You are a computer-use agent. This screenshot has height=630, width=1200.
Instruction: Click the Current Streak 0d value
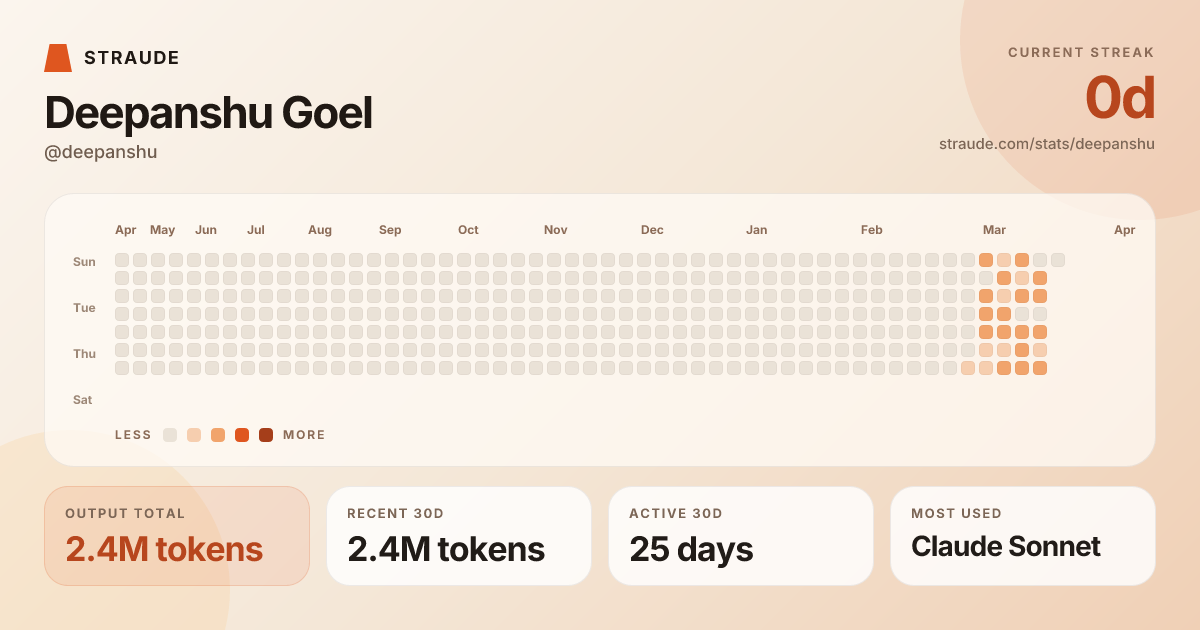coord(1120,99)
